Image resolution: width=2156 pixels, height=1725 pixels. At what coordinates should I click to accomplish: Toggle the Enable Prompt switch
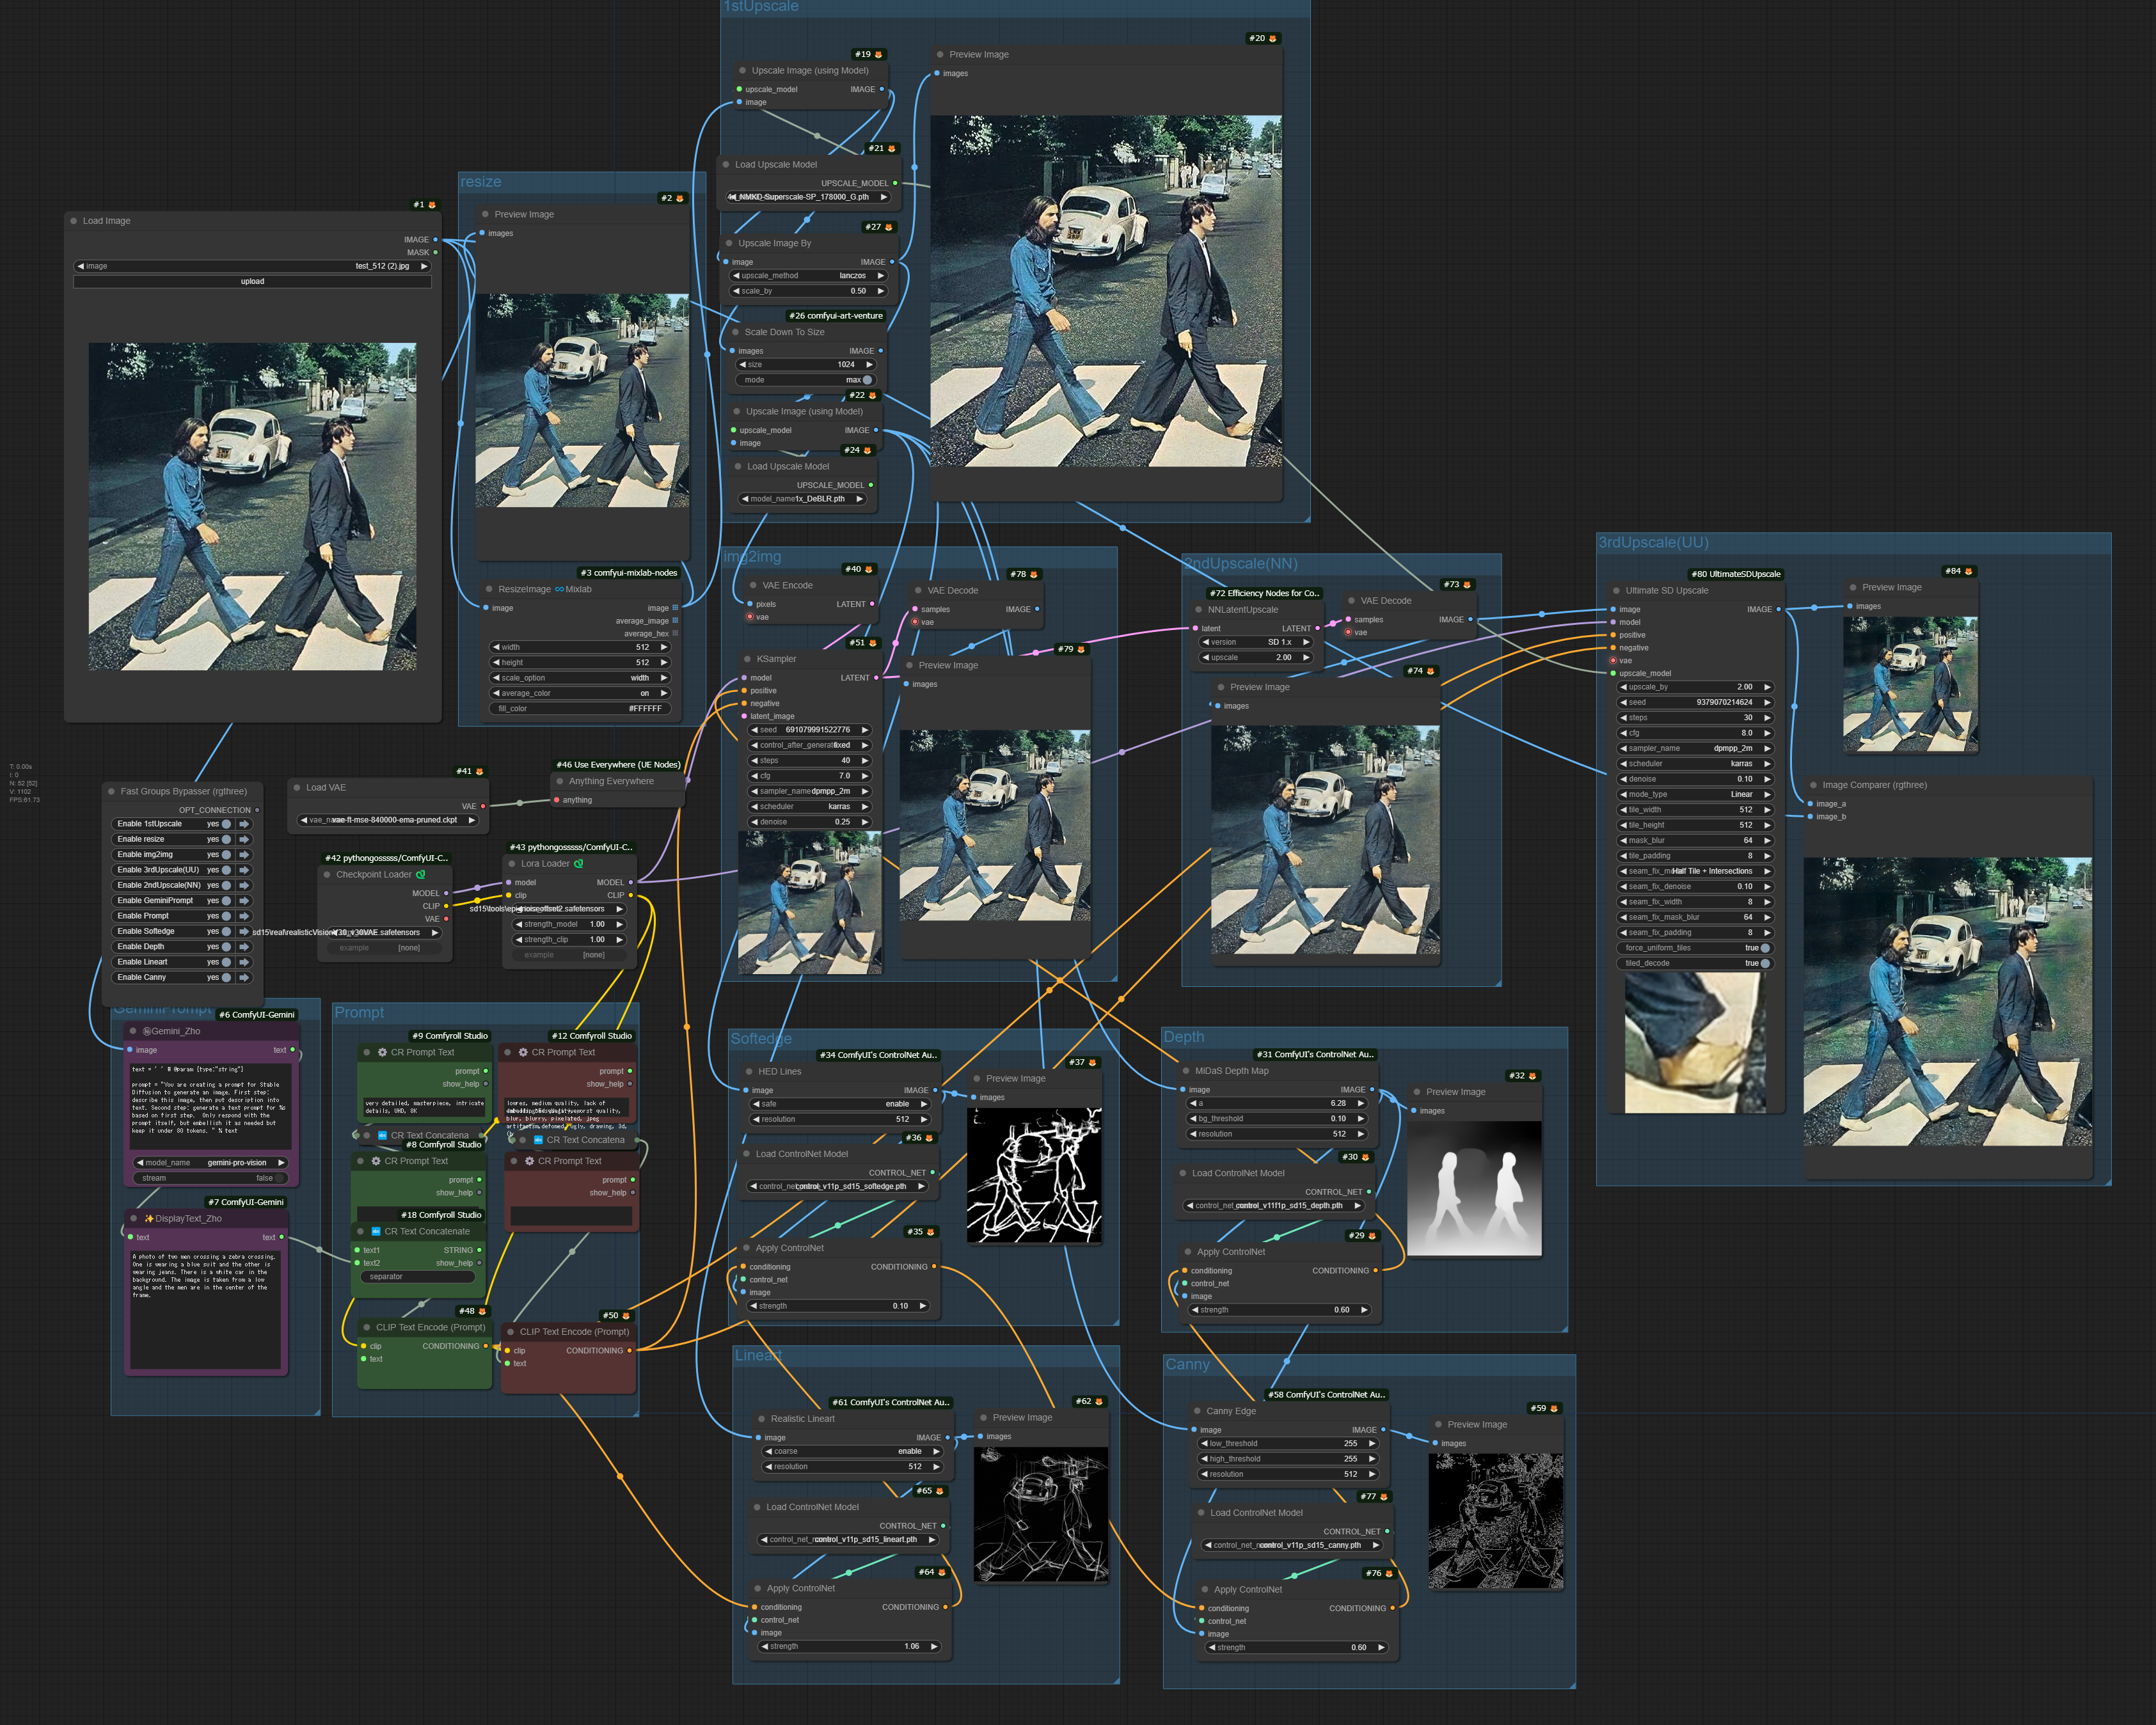[x=226, y=916]
